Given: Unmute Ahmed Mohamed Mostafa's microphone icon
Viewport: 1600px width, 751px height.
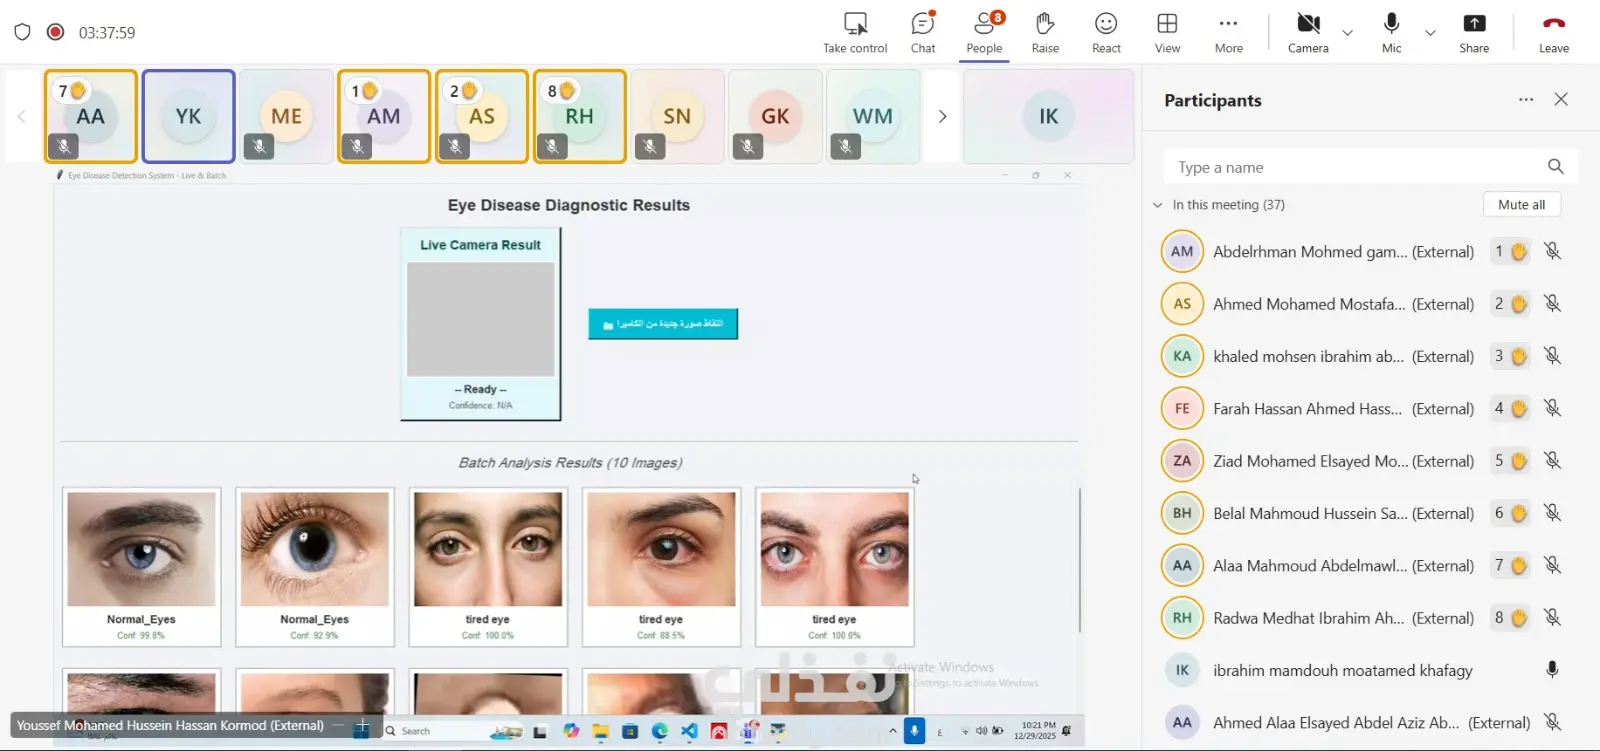Looking at the screenshot, I should (x=1552, y=304).
